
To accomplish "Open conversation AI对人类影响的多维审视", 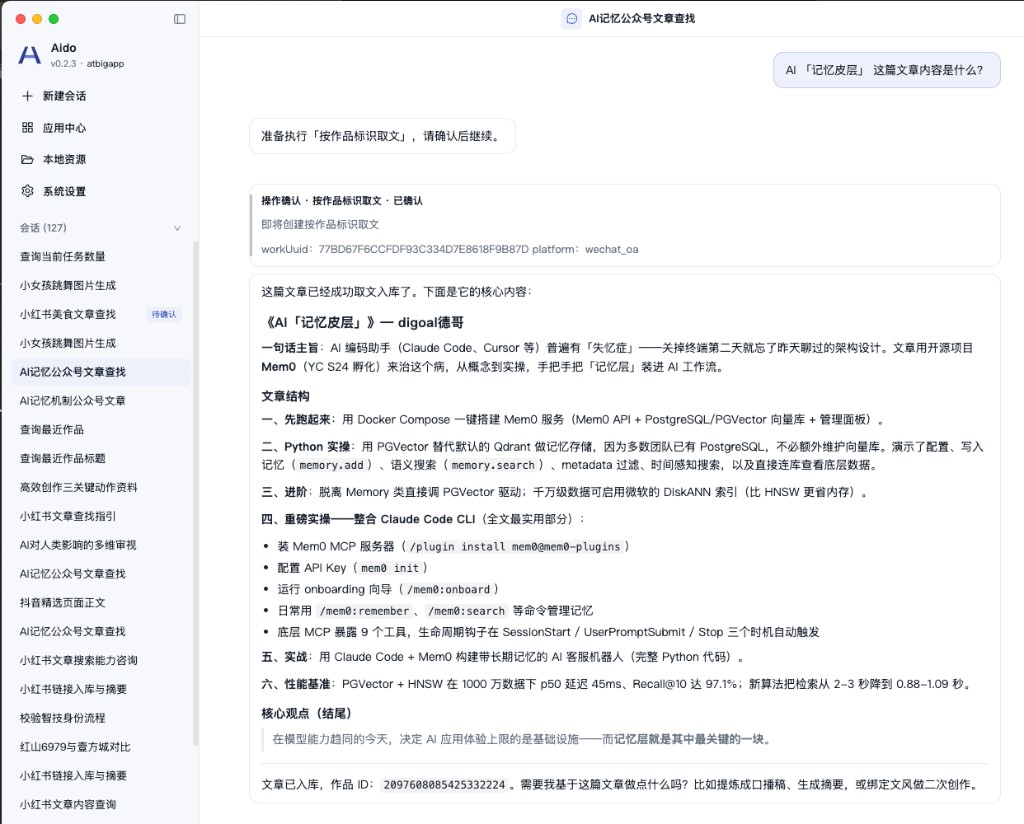I will coord(101,545).
